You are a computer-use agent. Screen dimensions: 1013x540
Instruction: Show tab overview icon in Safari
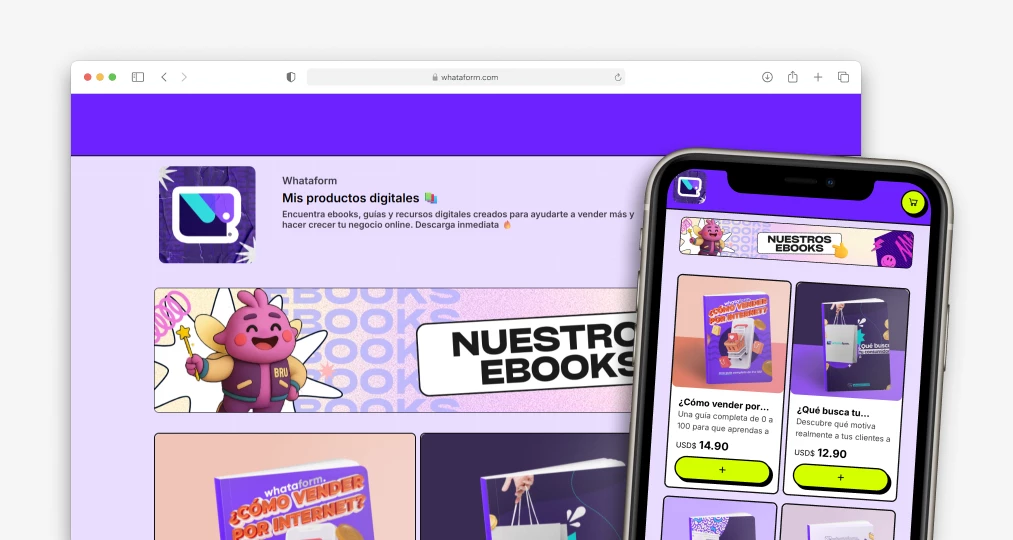tap(843, 77)
